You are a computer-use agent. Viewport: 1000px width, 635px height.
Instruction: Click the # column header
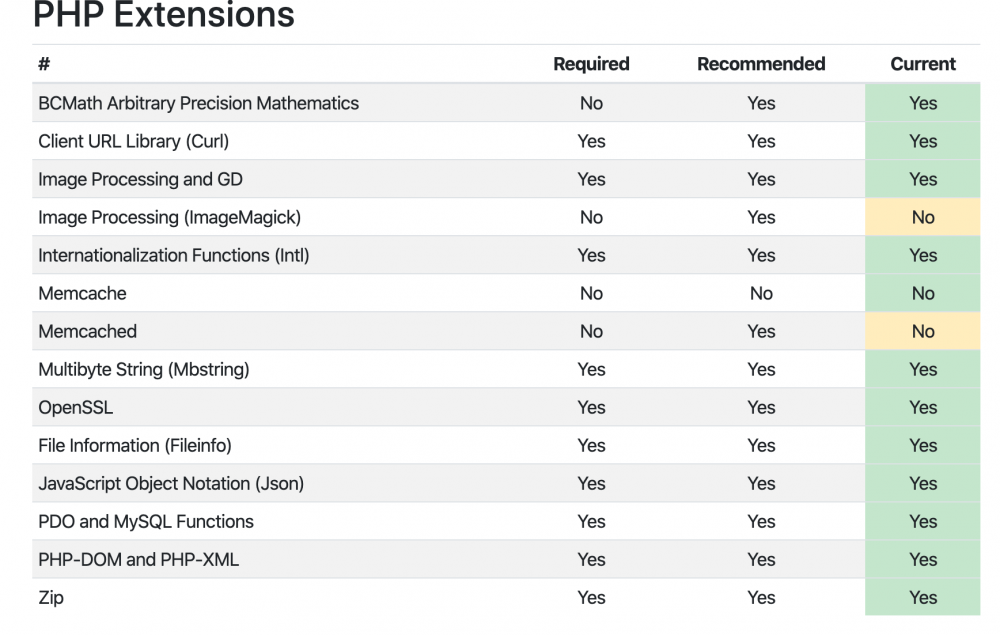tap(44, 64)
